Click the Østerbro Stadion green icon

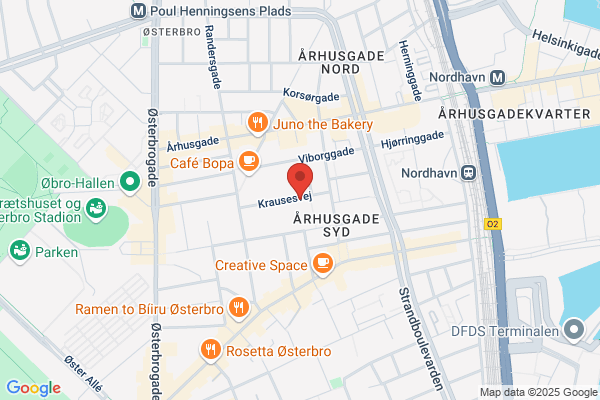coord(96,209)
